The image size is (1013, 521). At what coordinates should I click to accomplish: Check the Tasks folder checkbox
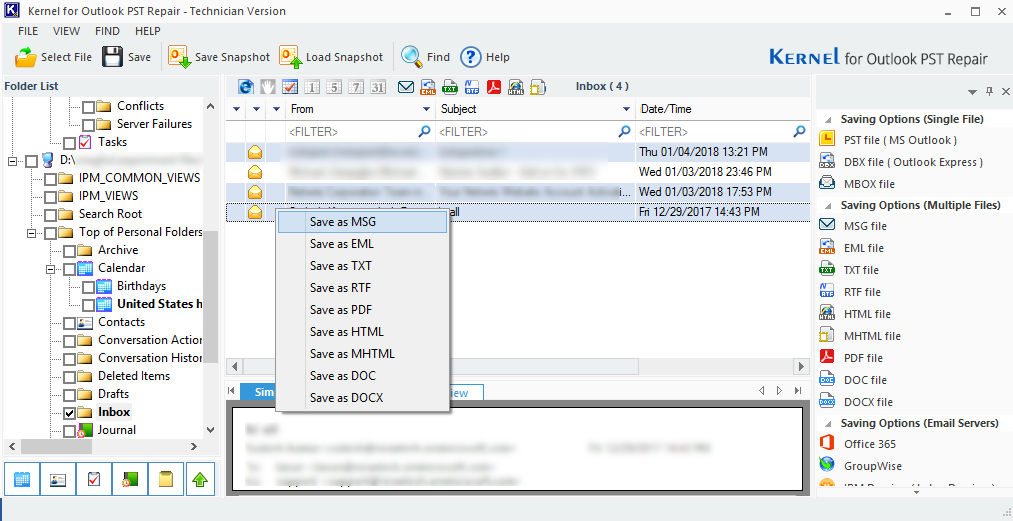pyautogui.click(x=70, y=142)
